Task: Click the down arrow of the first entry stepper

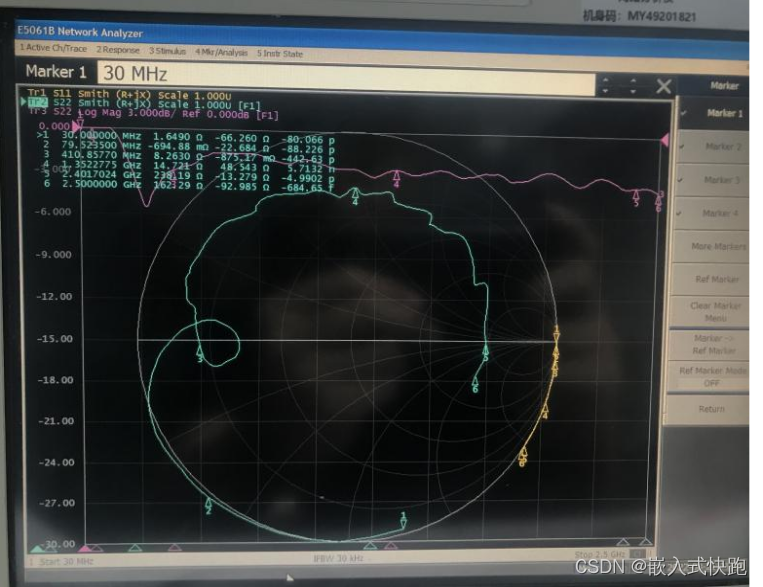Action: [x=605, y=91]
